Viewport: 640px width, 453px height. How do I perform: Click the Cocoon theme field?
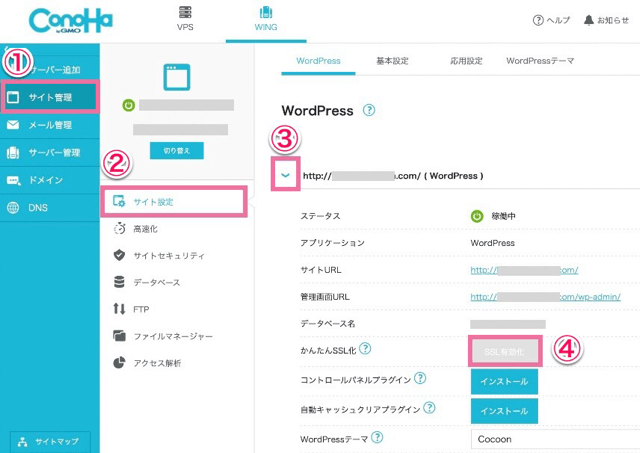[555, 440]
